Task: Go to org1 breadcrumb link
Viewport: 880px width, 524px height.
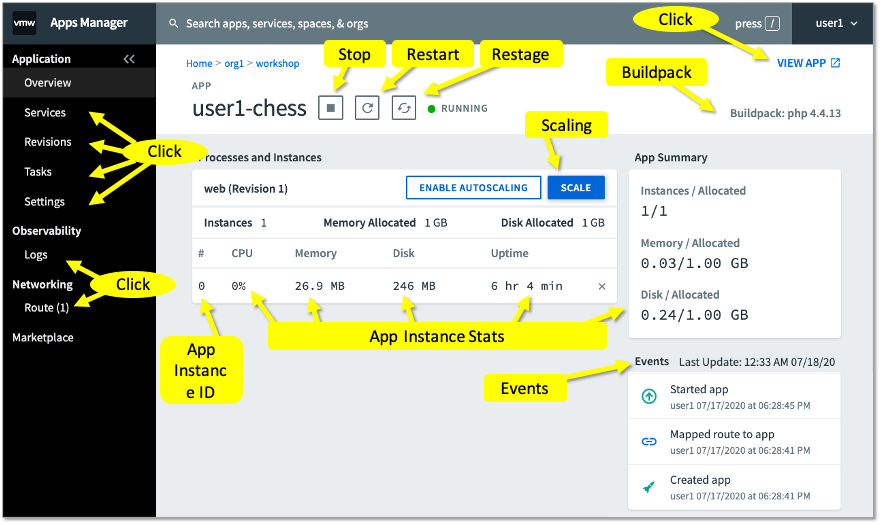Action: 234,63
